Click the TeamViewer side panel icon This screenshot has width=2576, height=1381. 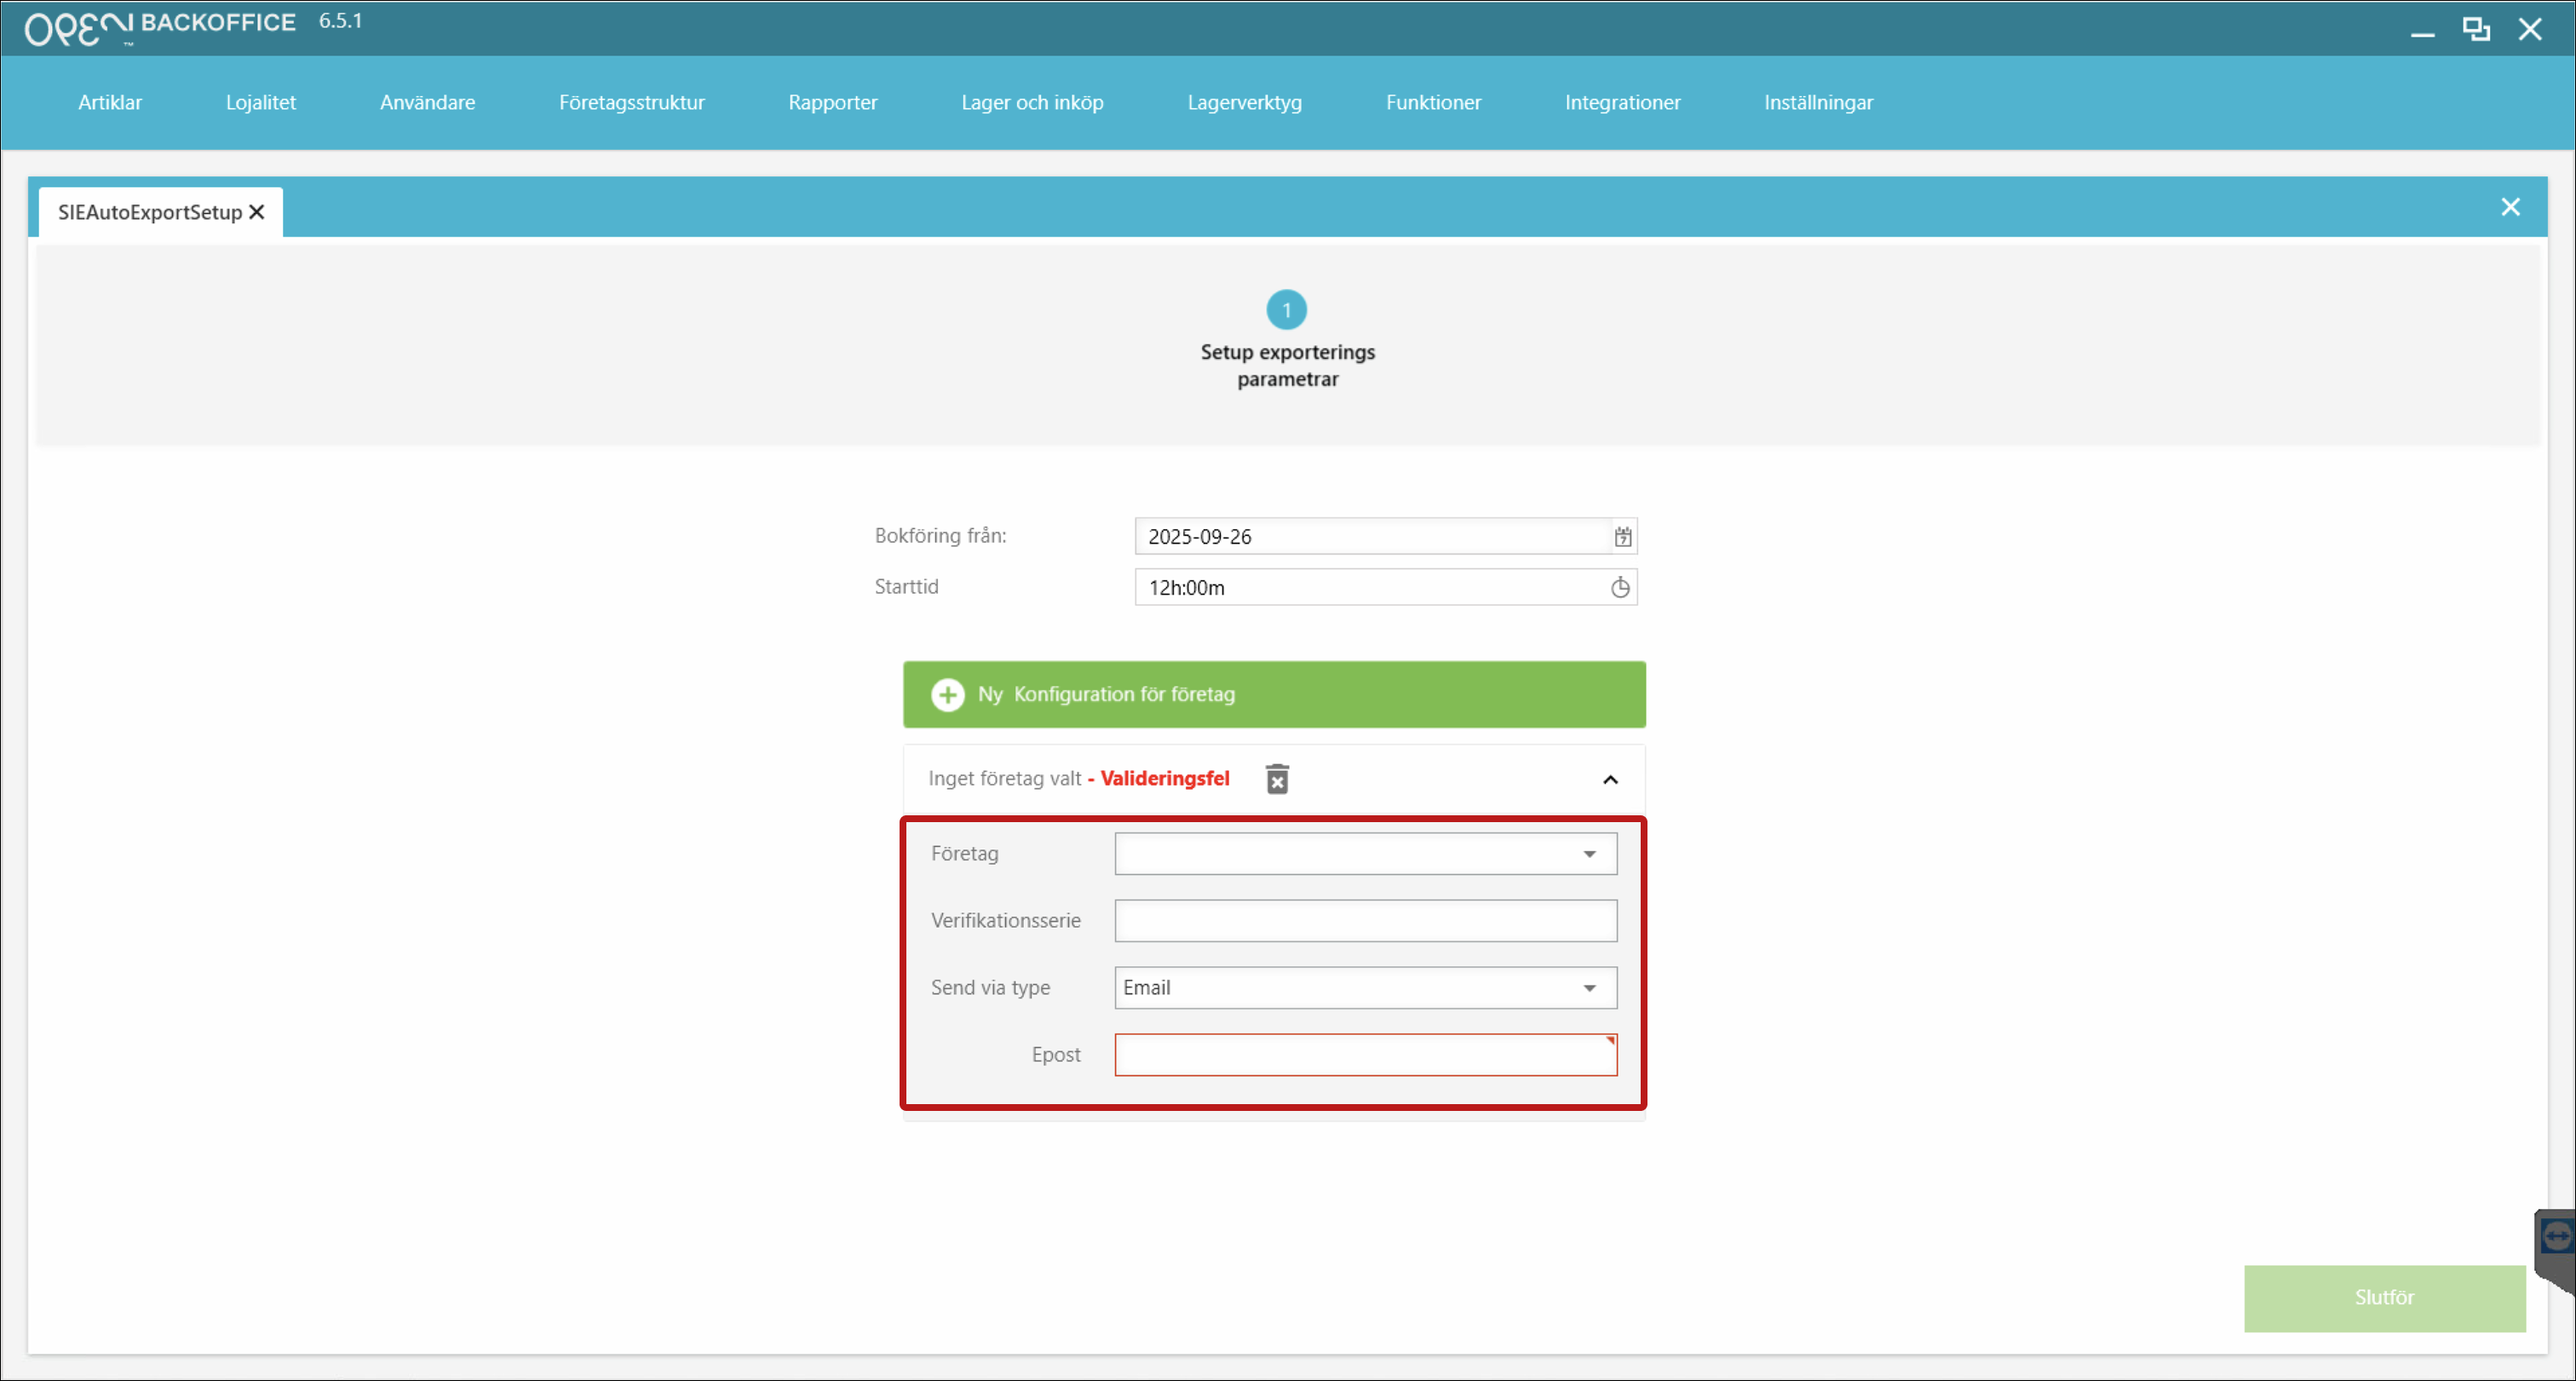[x=2556, y=1237]
